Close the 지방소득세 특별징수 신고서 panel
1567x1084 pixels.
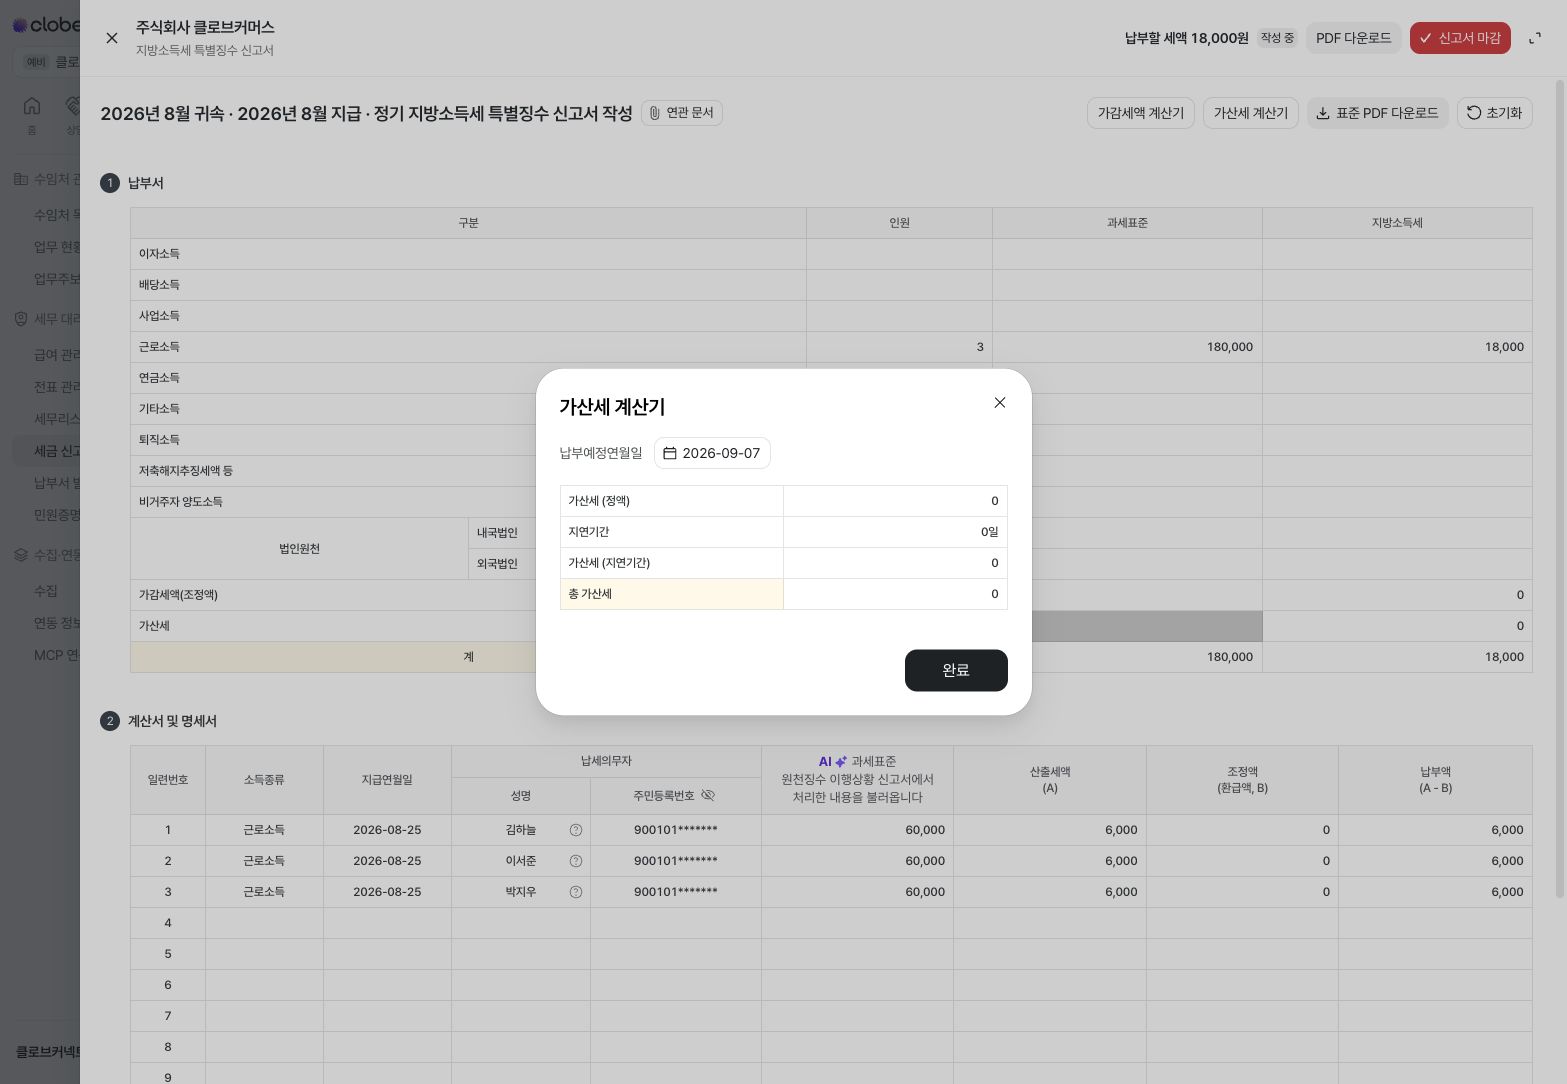coord(112,38)
